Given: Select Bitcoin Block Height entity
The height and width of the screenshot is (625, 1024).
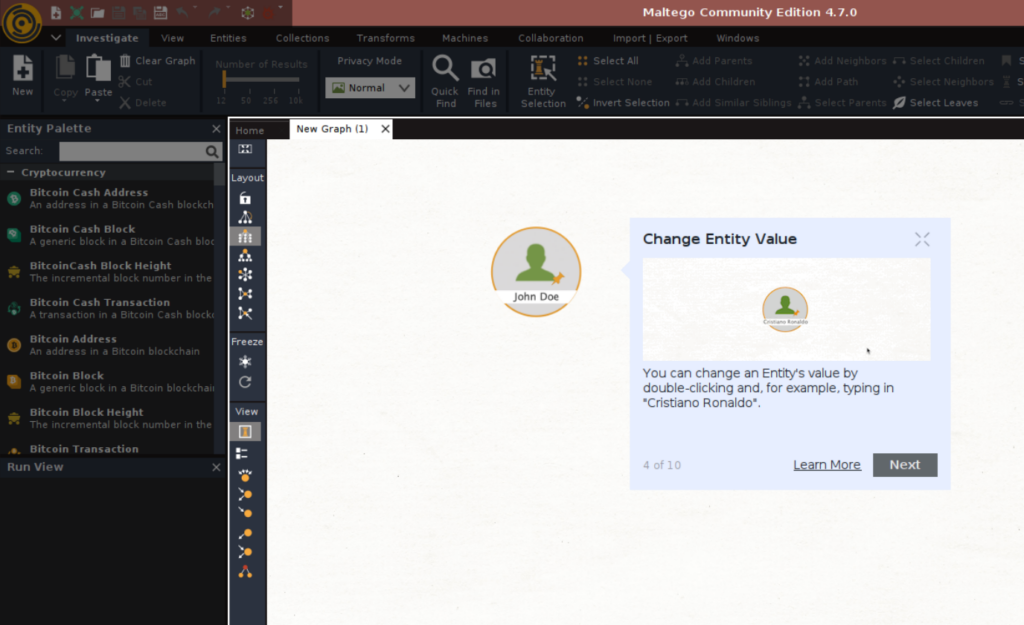Looking at the screenshot, I should pyautogui.click(x=108, y=418).
